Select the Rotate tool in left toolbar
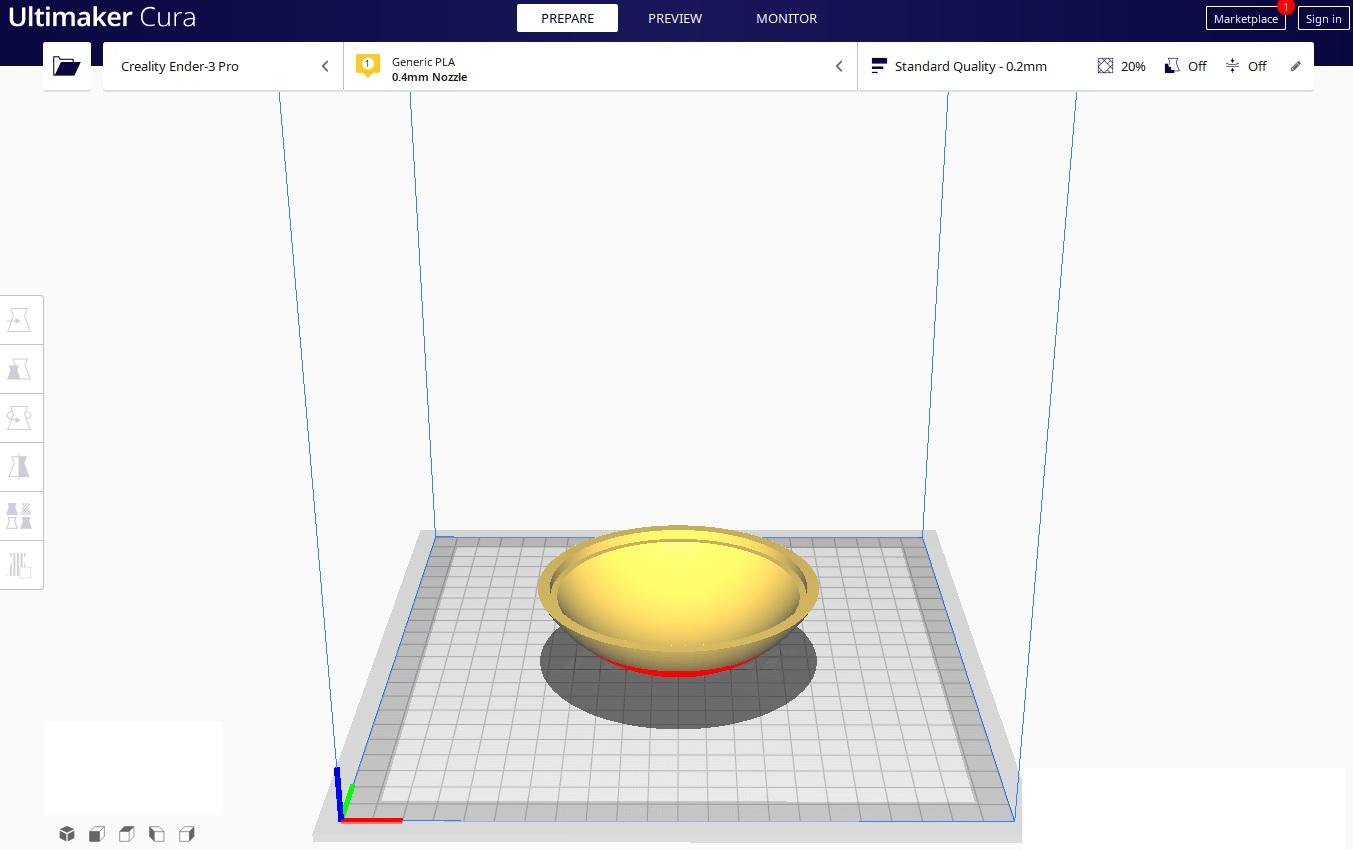The height and width of the screenshot is (850, 1353). pos(20,418)
